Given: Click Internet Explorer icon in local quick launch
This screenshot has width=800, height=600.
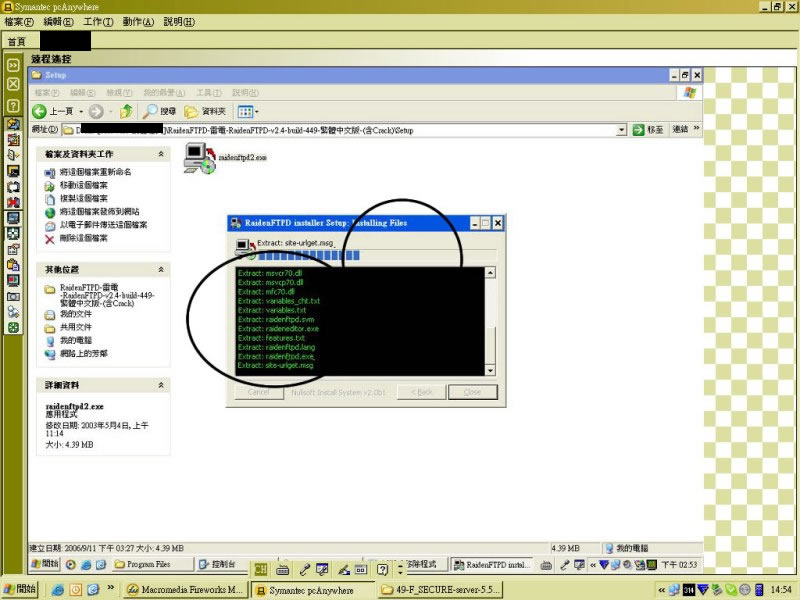Looking at the screenshot, I should click(58, 590).
